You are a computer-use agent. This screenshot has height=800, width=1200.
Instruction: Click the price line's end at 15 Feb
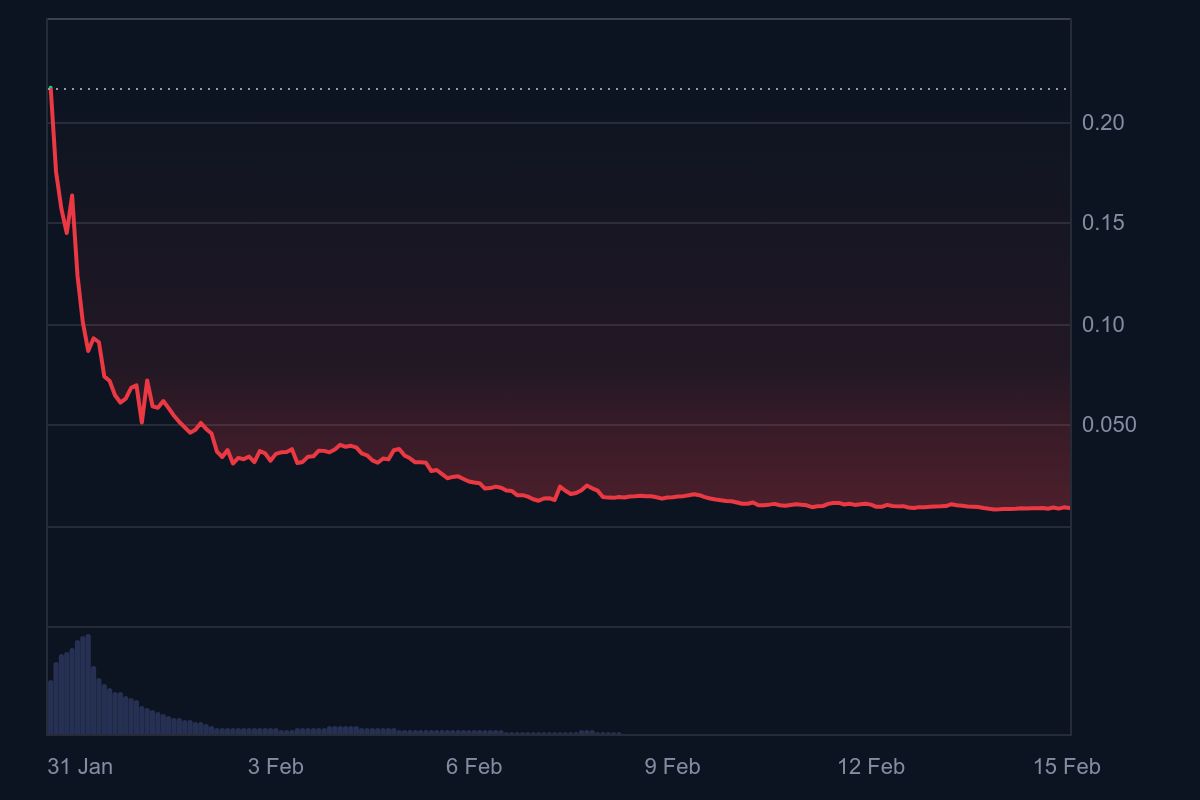[x=1068, y=508]
